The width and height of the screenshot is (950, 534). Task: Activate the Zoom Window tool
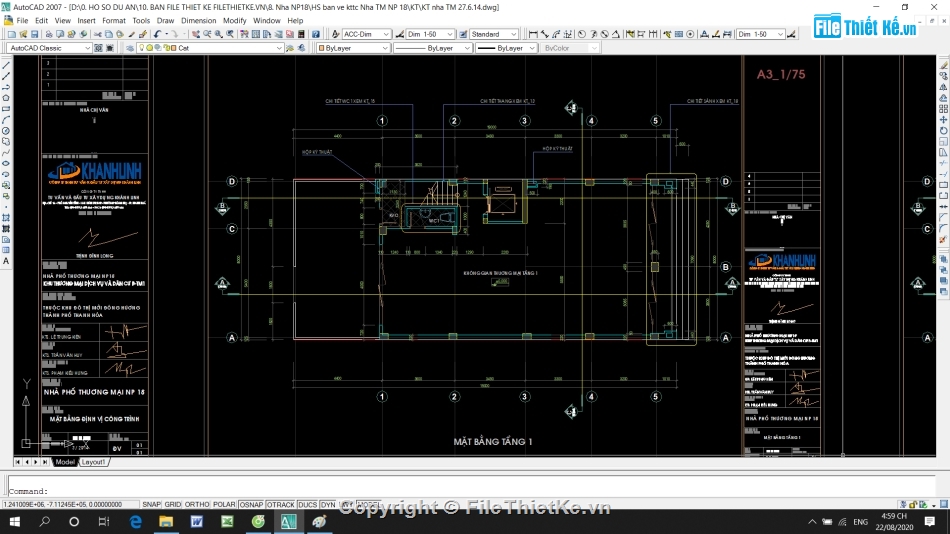click(219, 35)
